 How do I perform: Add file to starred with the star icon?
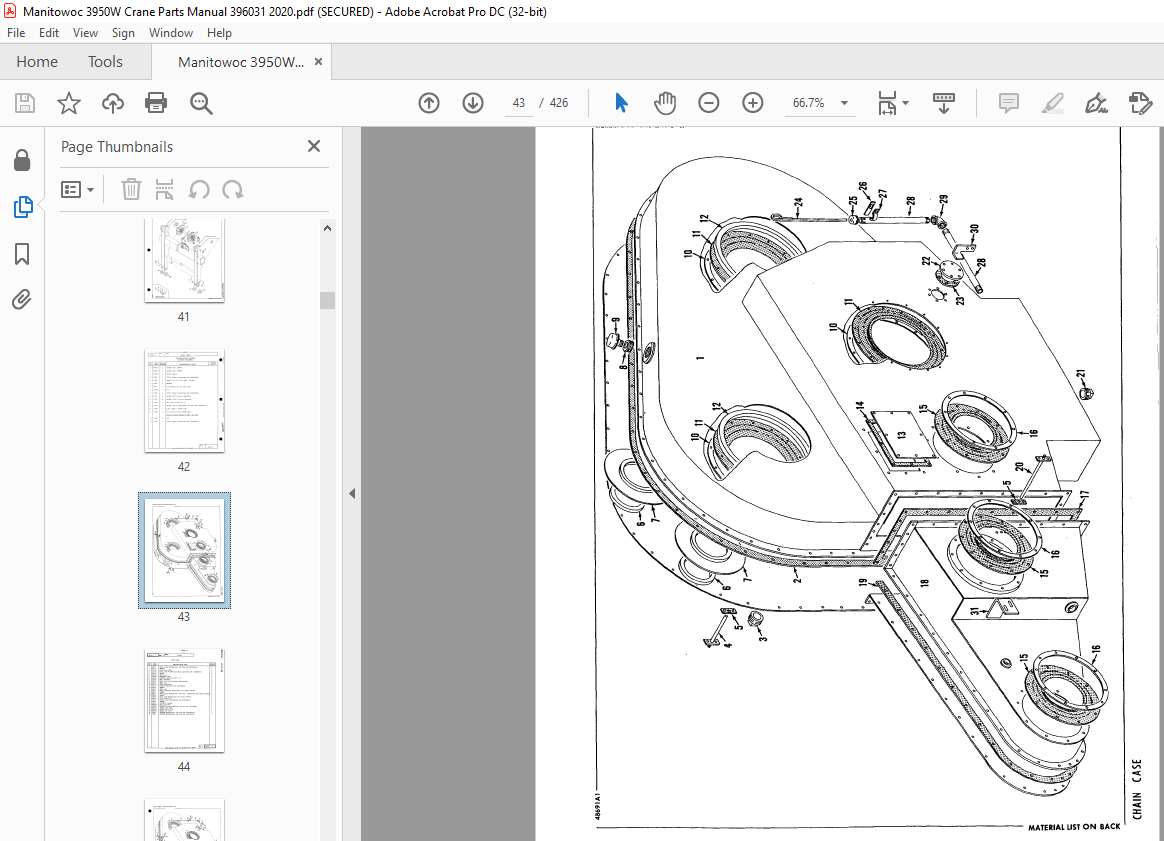tap(68, 102)
